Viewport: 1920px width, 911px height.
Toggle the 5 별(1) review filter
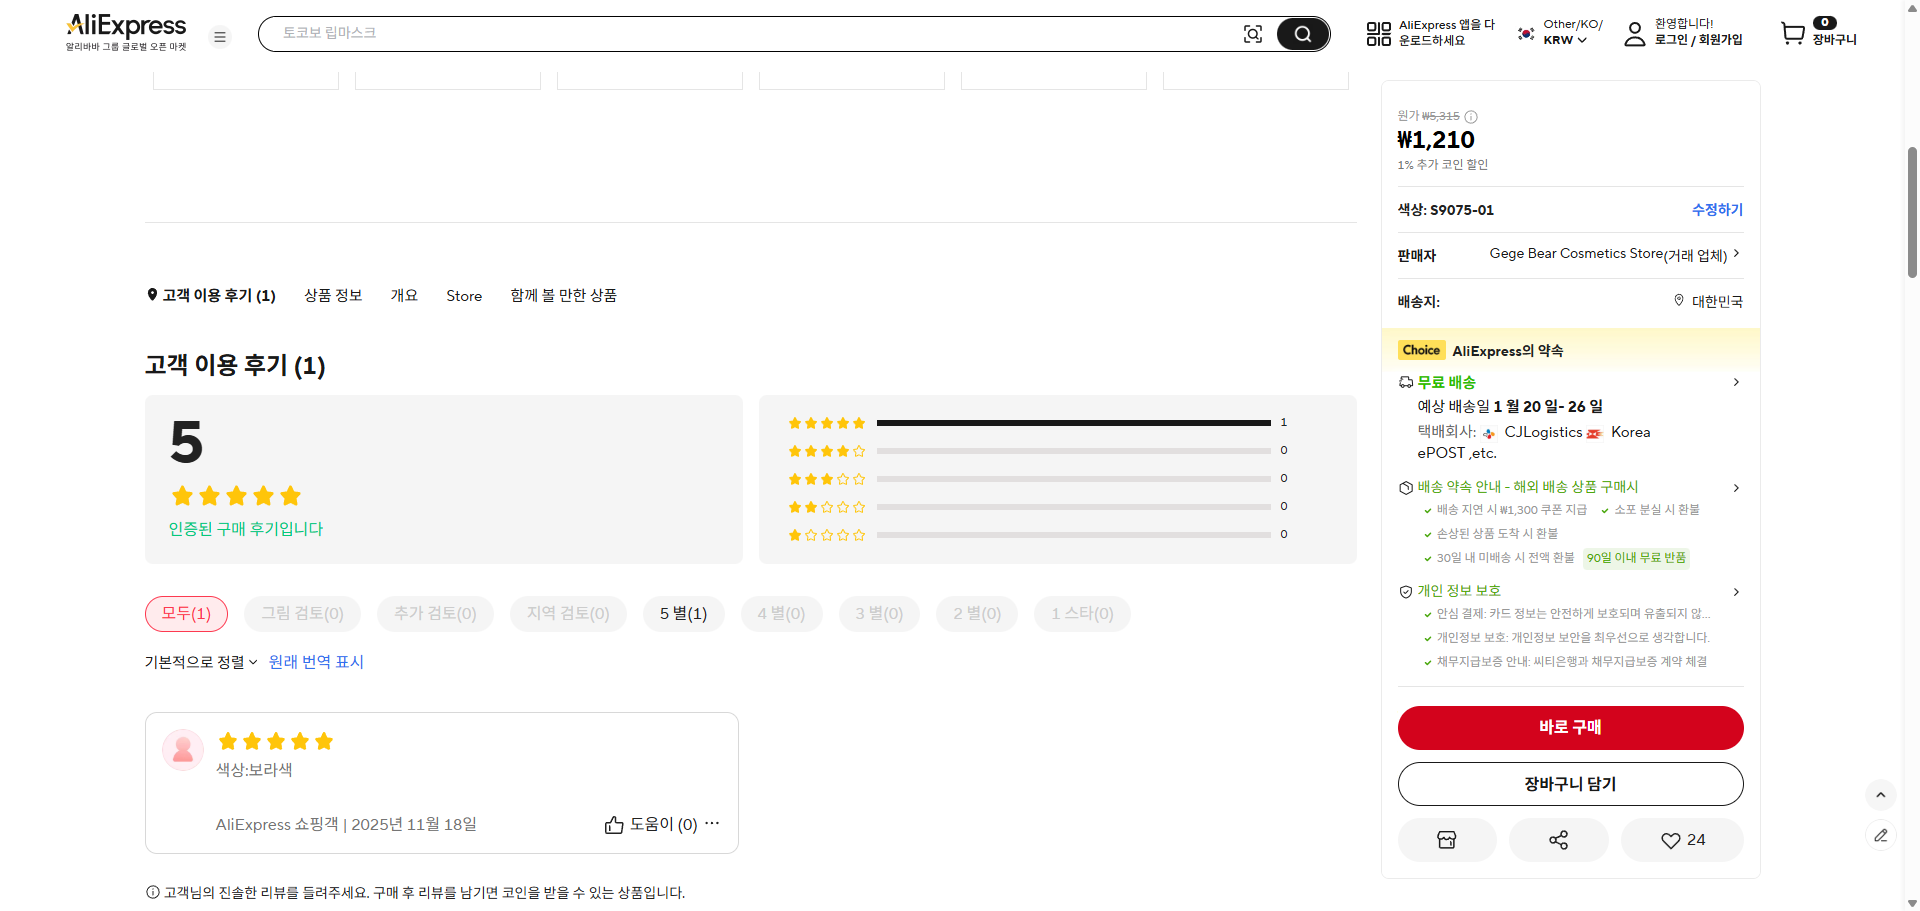684,613
